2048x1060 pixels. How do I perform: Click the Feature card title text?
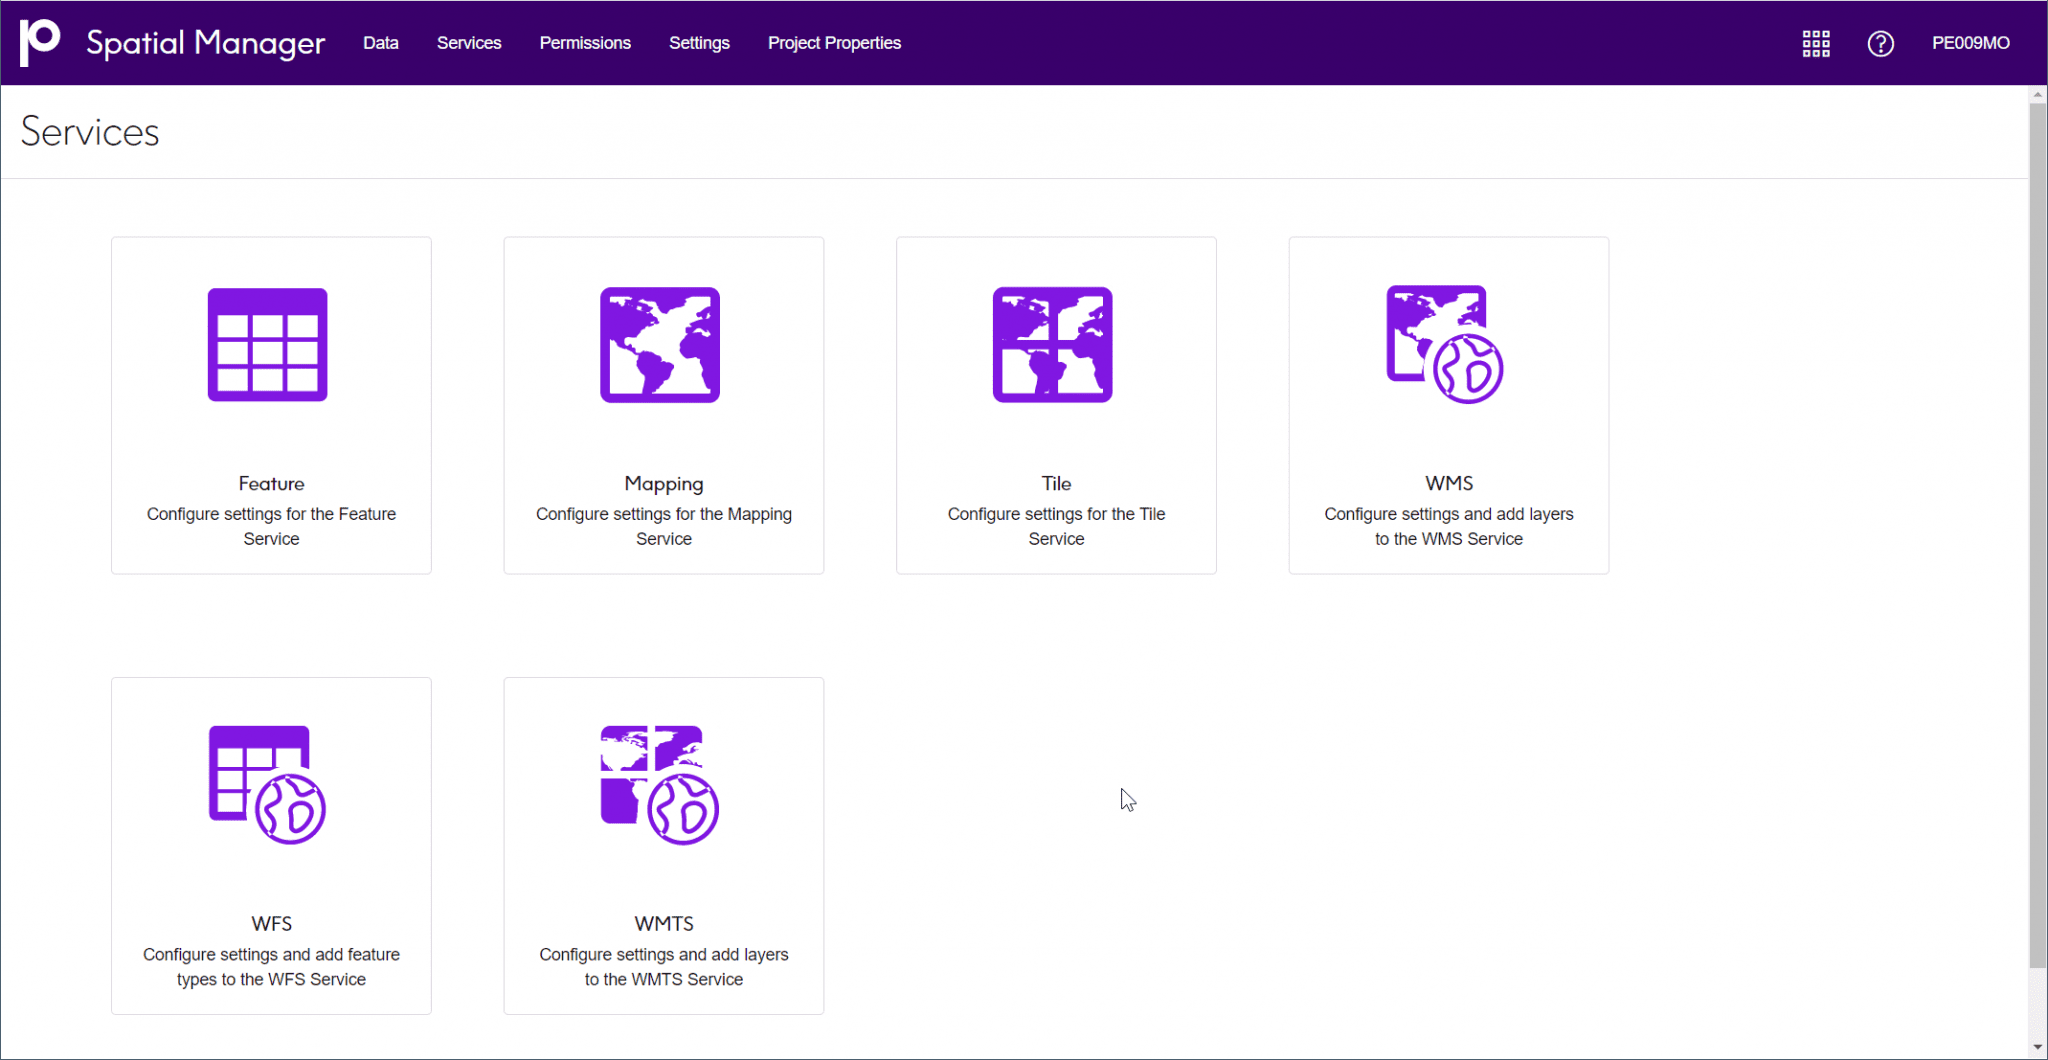click(x=271, y=484)
